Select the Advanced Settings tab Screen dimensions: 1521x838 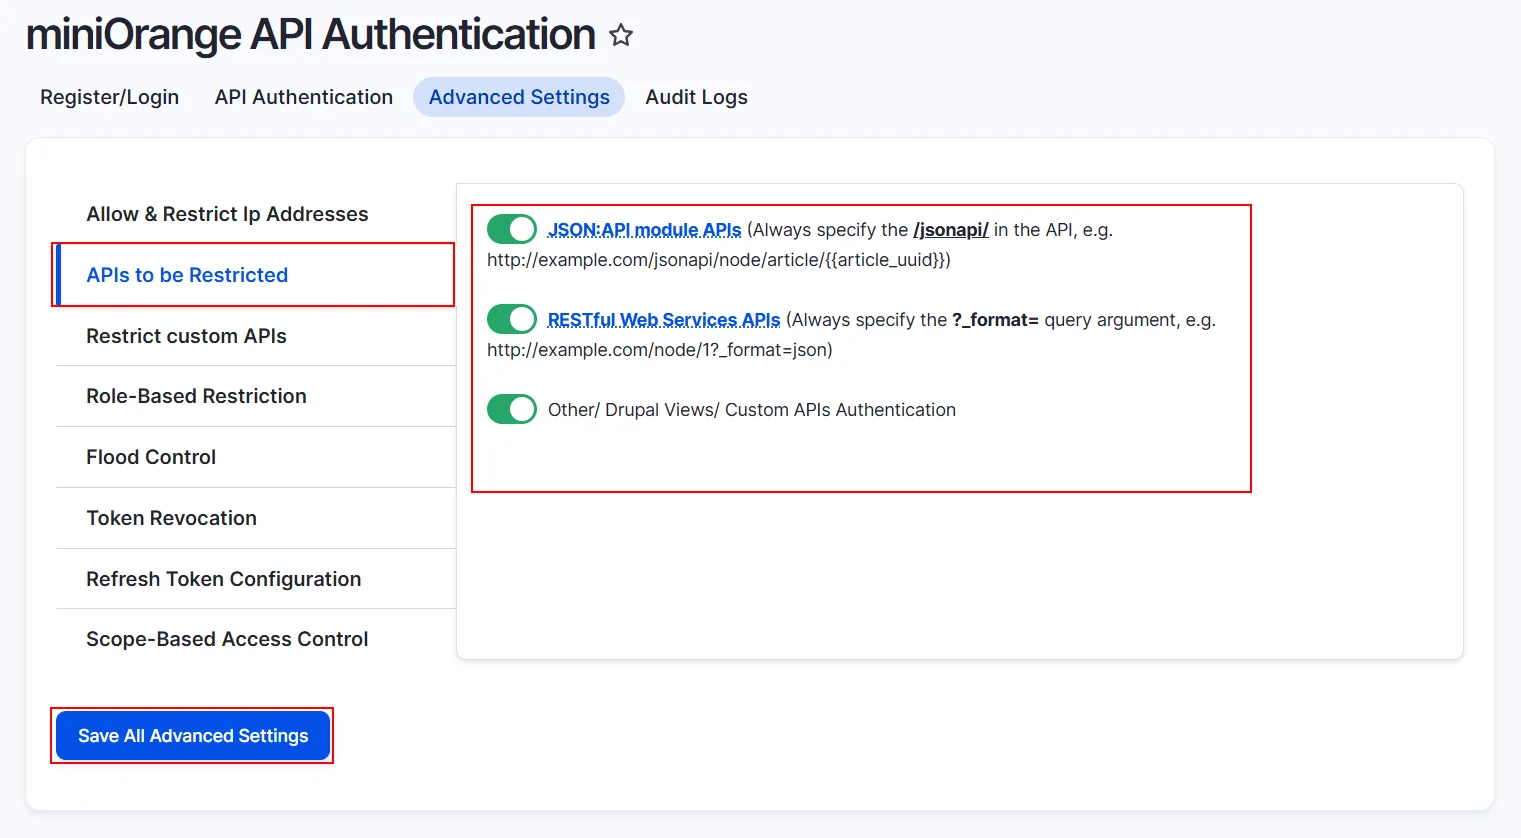(x=519, y=97)
